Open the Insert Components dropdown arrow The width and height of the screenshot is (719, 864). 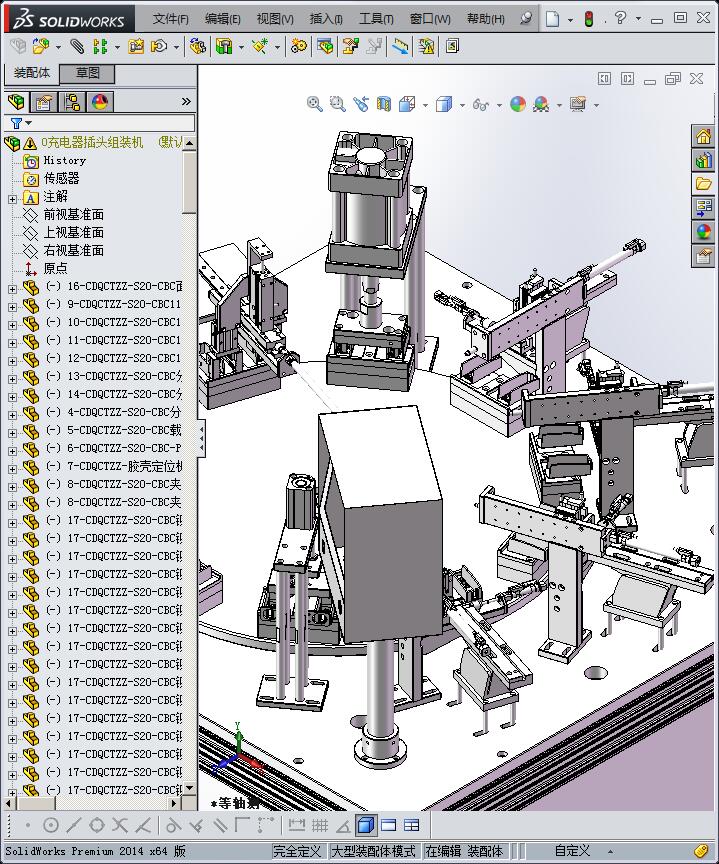click(x=58, y=47)
